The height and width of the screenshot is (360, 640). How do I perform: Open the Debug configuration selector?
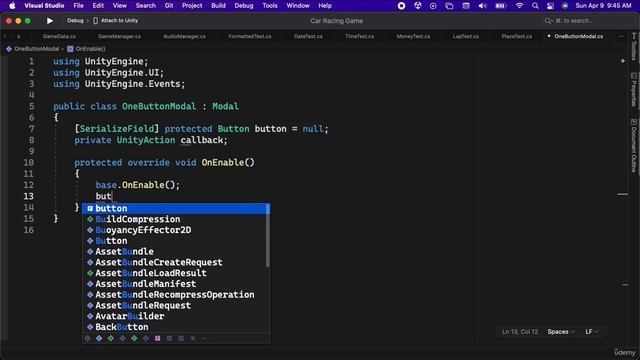coord(75,20)
